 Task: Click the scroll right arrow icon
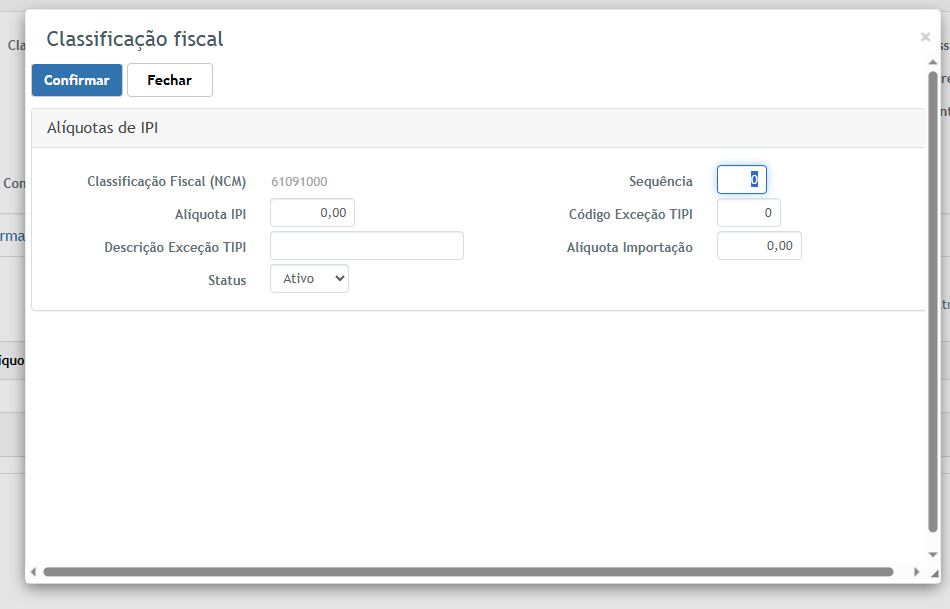tap(917, 572)
